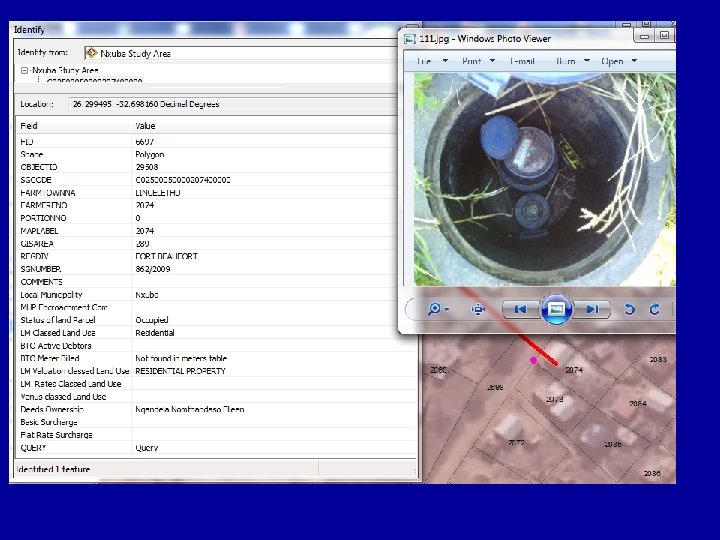Screen dimensions: 720x540
Task: Select the FARMERFNO value 2074
Action: 145,205
